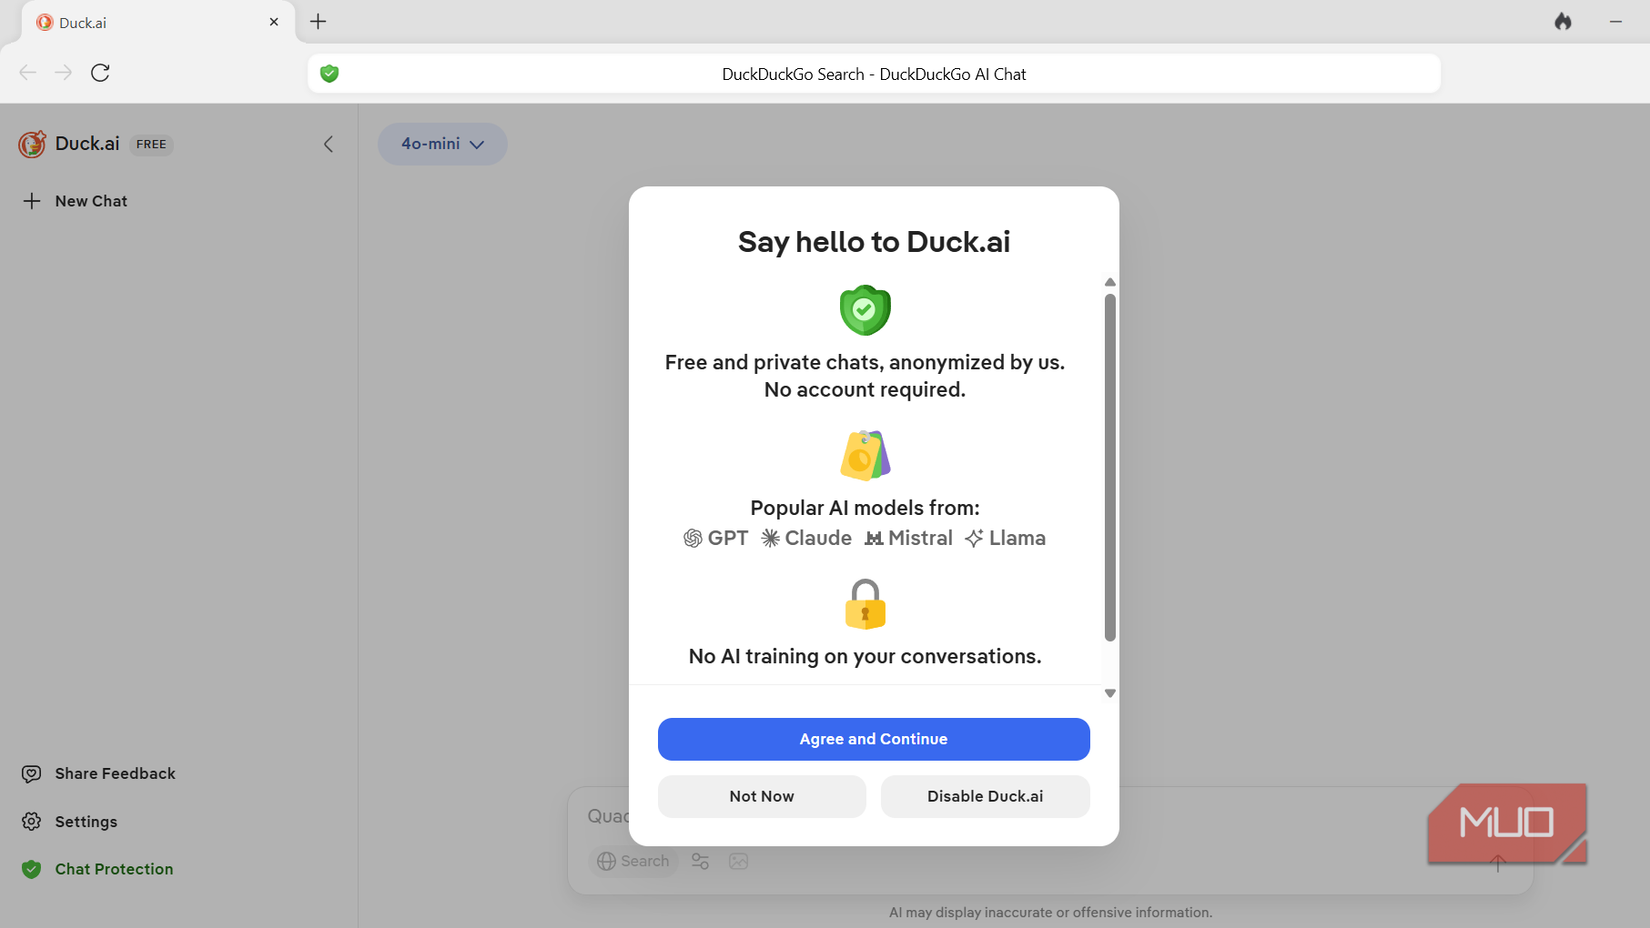Click the padlock icon in the dialog
Image resolution: width=1650 pixels, height=928 pixels.
(x=865, y=604)
